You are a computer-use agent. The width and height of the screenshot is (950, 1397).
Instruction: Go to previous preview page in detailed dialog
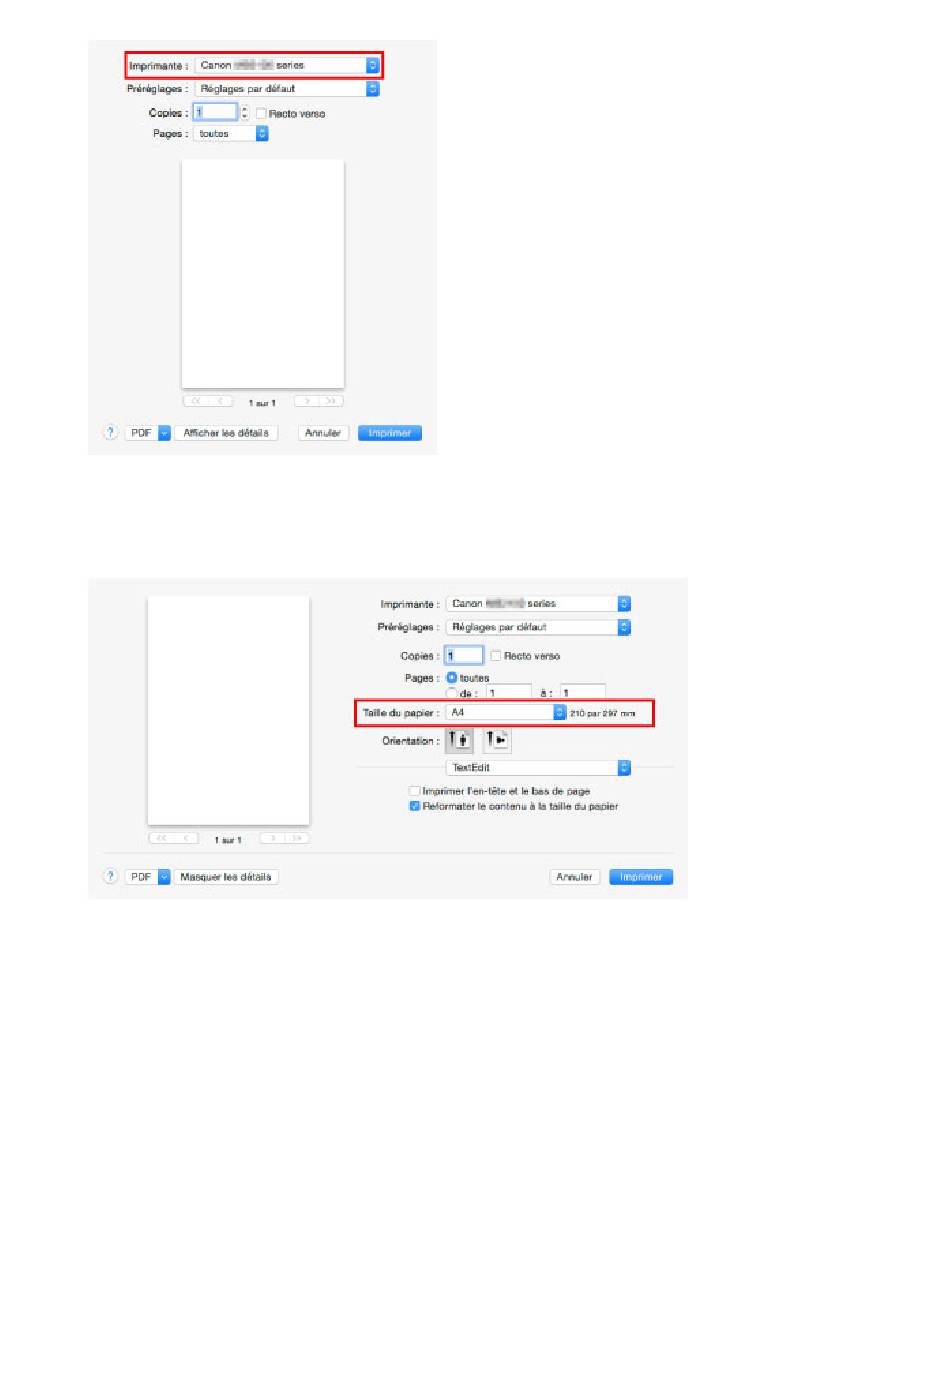pos(185,838)
